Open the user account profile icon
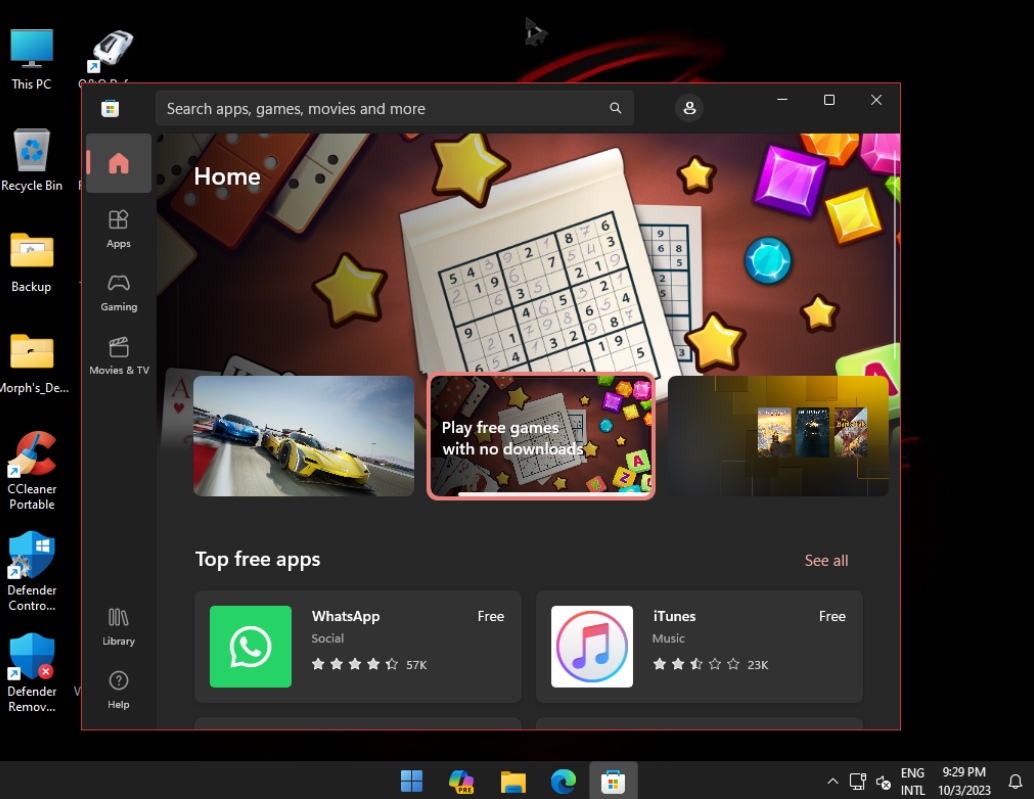 click(x=689, y=108)
